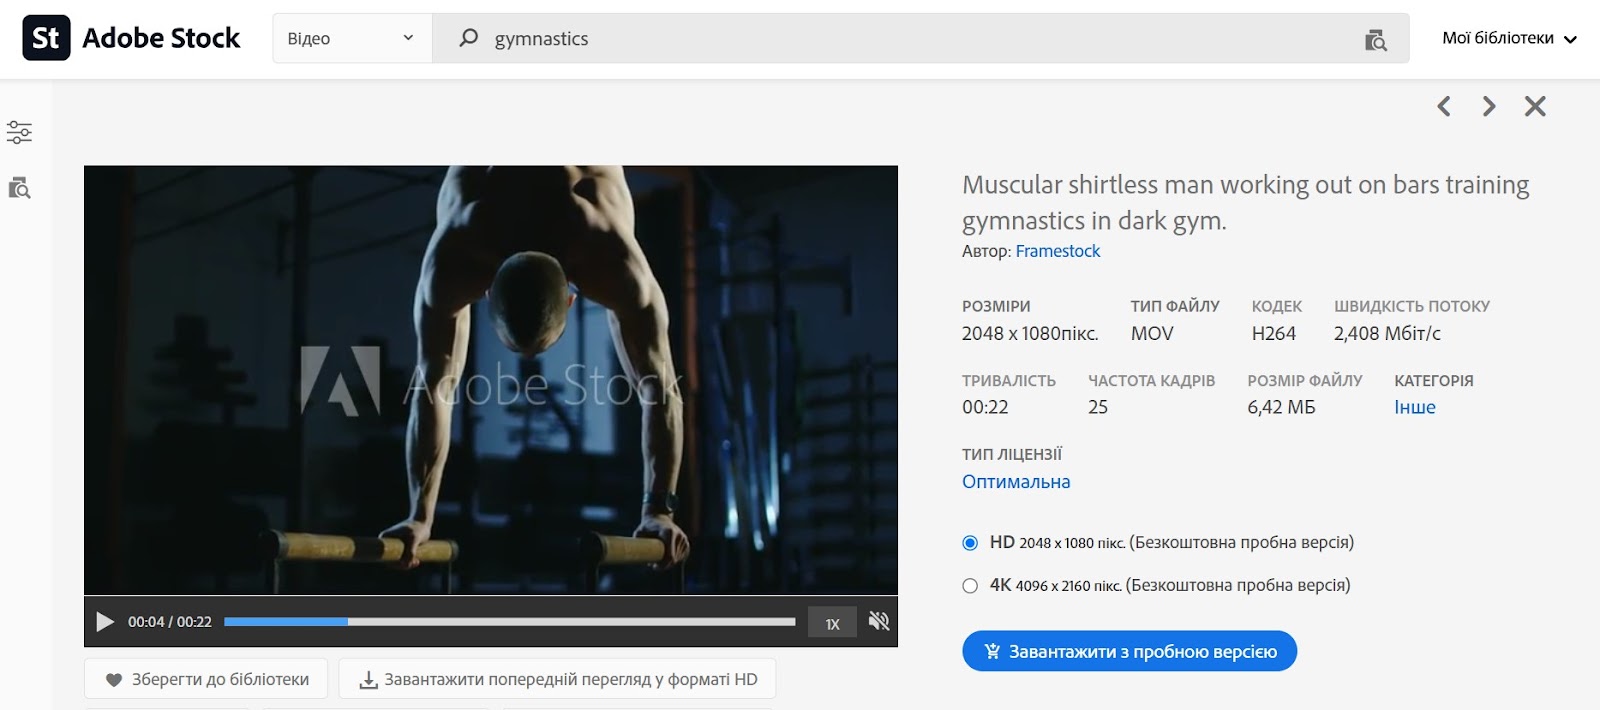This screenshot has width=1600, height=710.
Task: Go to previous asset with left chevron
Action: click(1444, 106)
